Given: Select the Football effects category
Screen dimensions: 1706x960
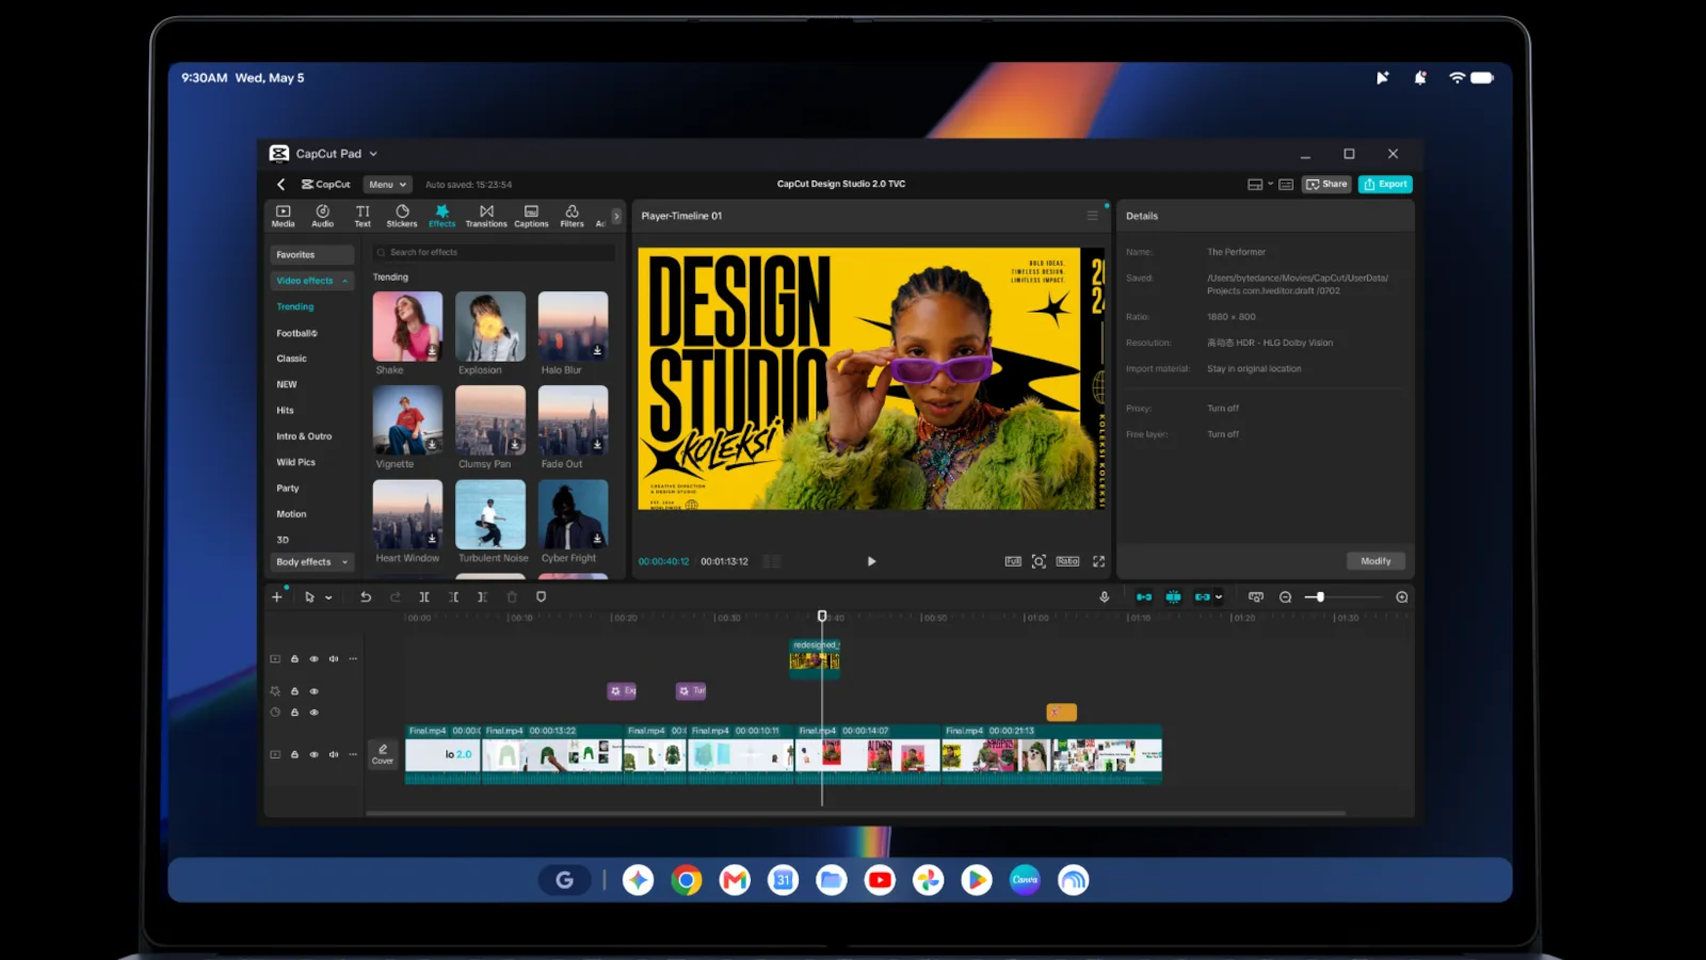Looking at the screenshot, I should [297, 333].
